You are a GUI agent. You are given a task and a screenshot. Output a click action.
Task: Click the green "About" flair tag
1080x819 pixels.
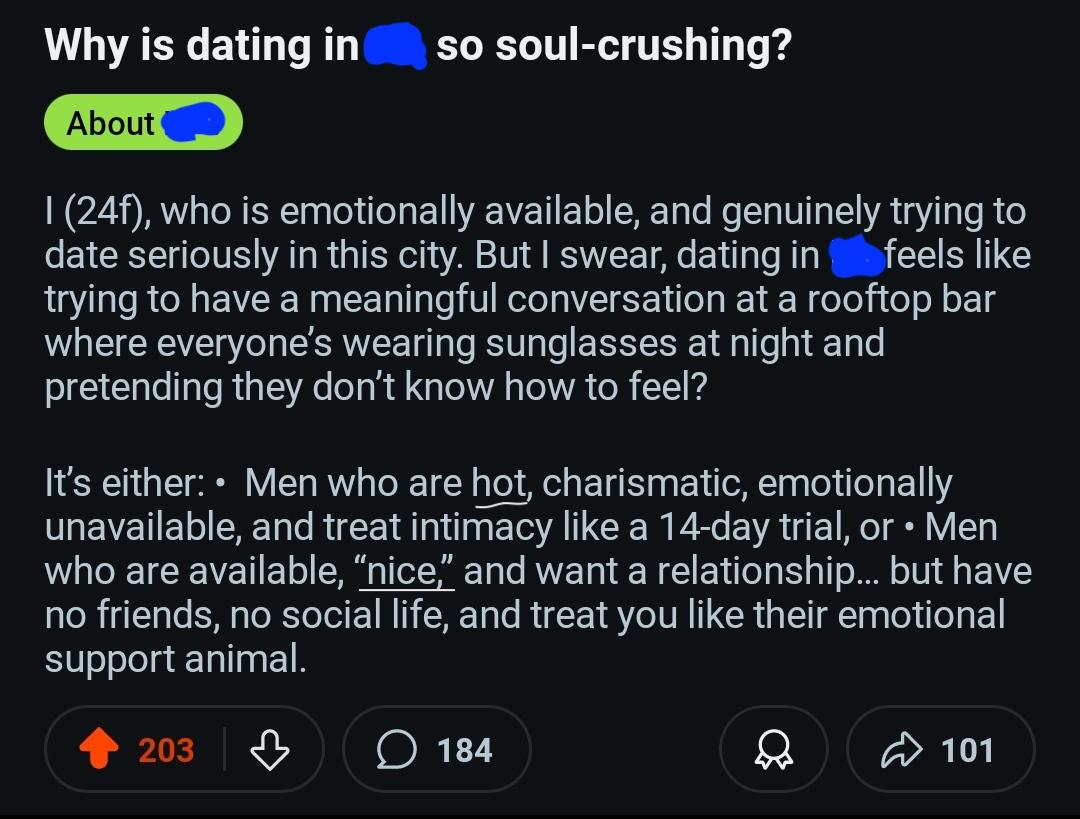click(x=111, y=123)
